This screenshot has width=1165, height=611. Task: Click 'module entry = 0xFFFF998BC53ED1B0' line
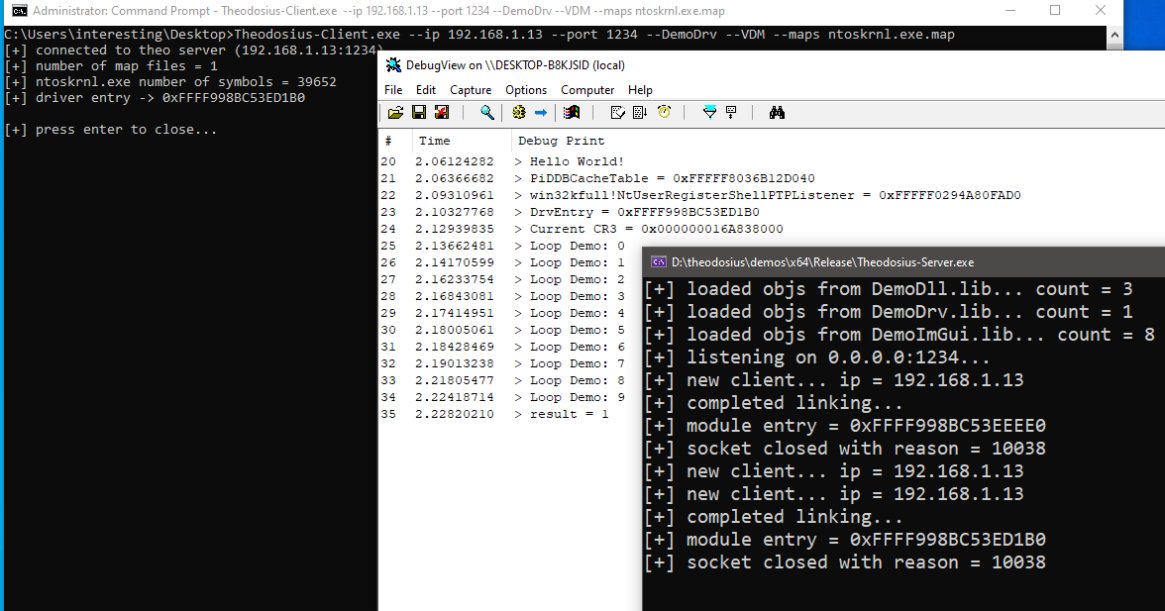coord(845,540)
